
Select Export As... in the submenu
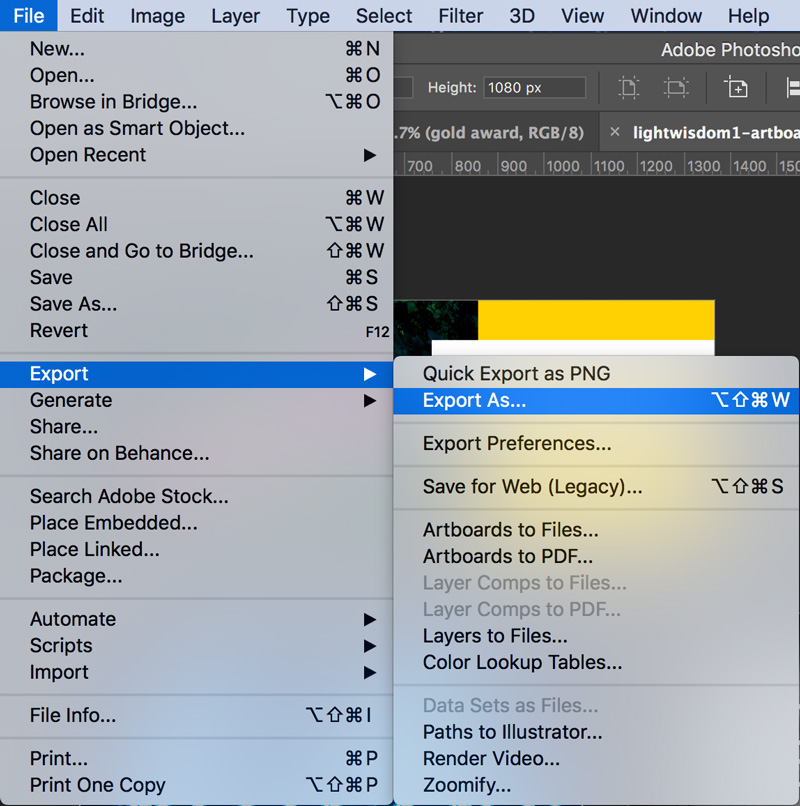coord(596,400)
